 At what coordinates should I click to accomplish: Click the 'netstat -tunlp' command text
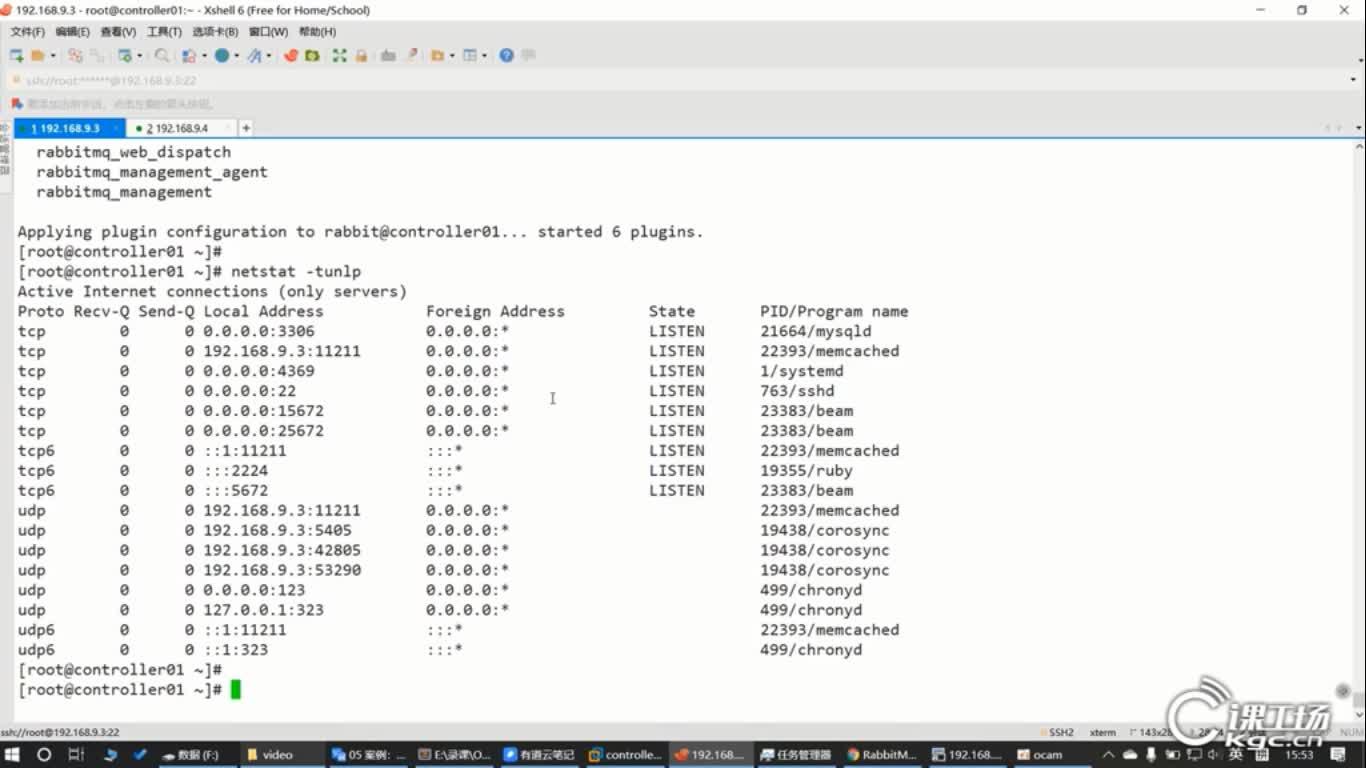(296, 272)
